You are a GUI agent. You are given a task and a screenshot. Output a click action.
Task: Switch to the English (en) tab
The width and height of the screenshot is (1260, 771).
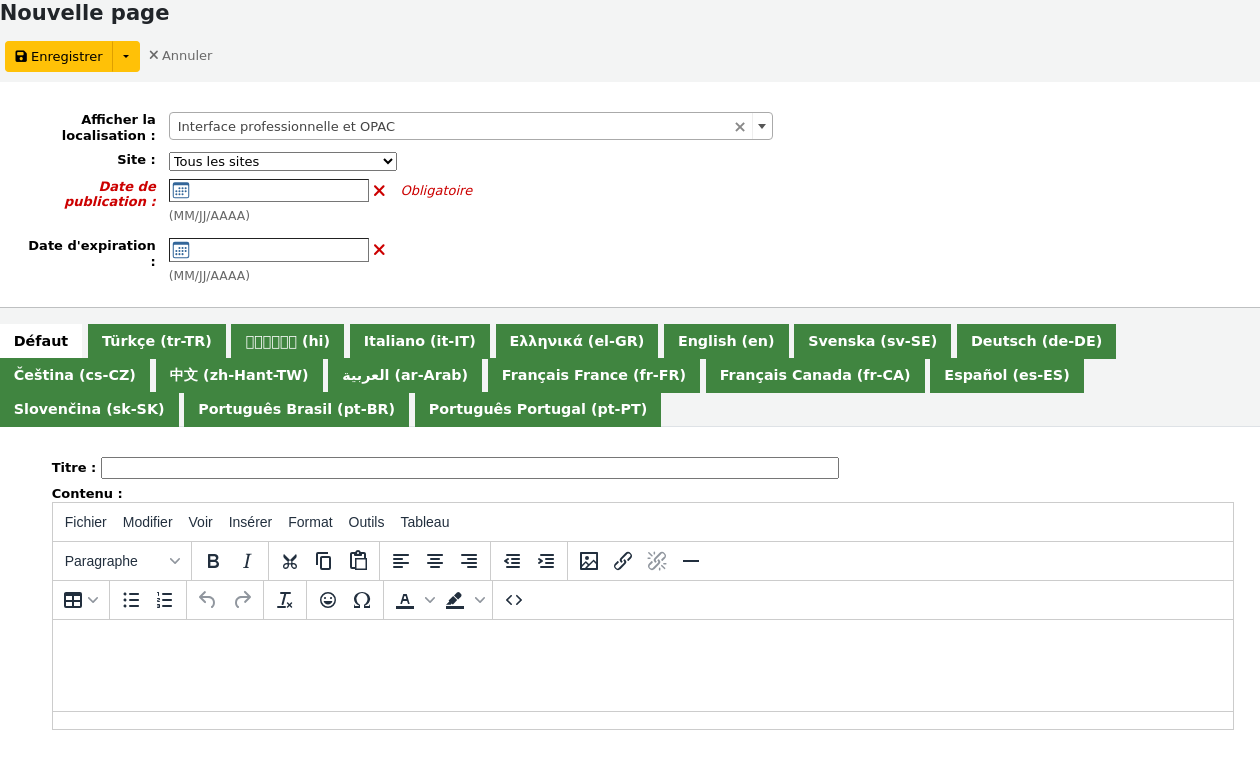pyautogui.click(x=726, y=341)
